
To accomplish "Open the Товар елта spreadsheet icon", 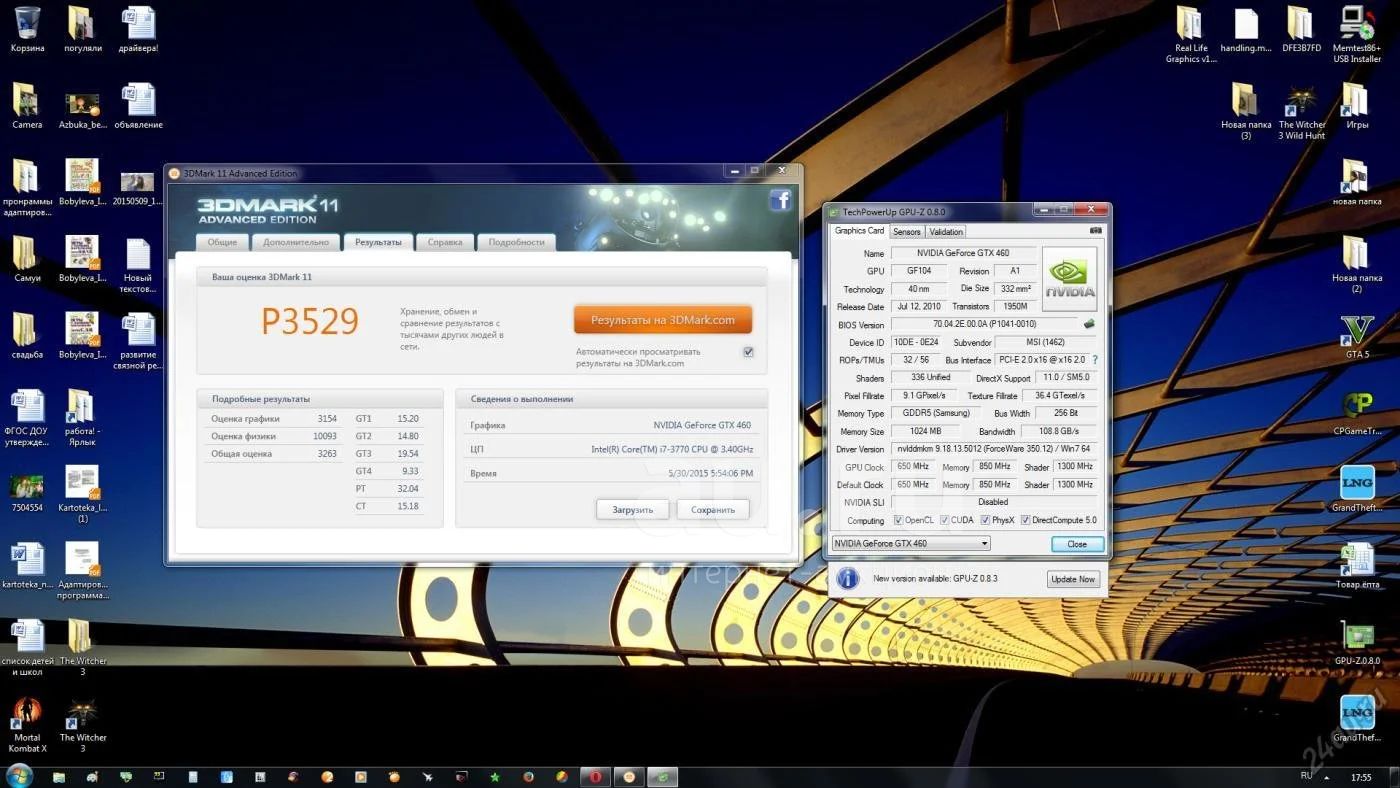I will tap(1357, 559).
